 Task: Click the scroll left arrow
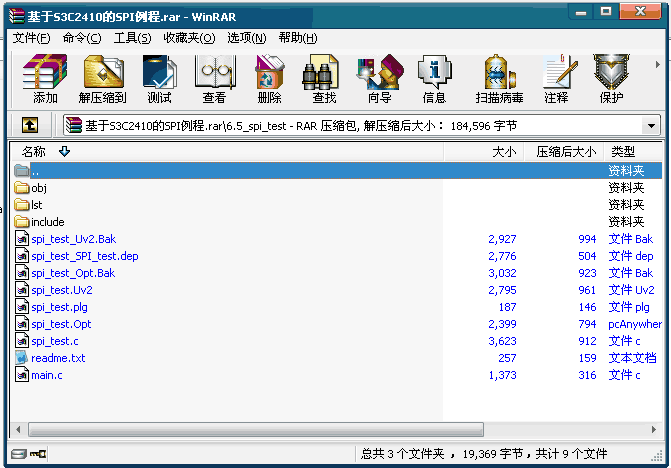click(x=18, y=429)
